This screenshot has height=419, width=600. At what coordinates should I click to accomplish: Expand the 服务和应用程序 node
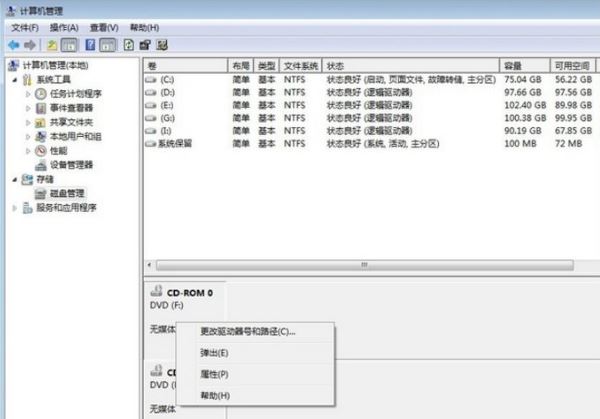[13, 208]
